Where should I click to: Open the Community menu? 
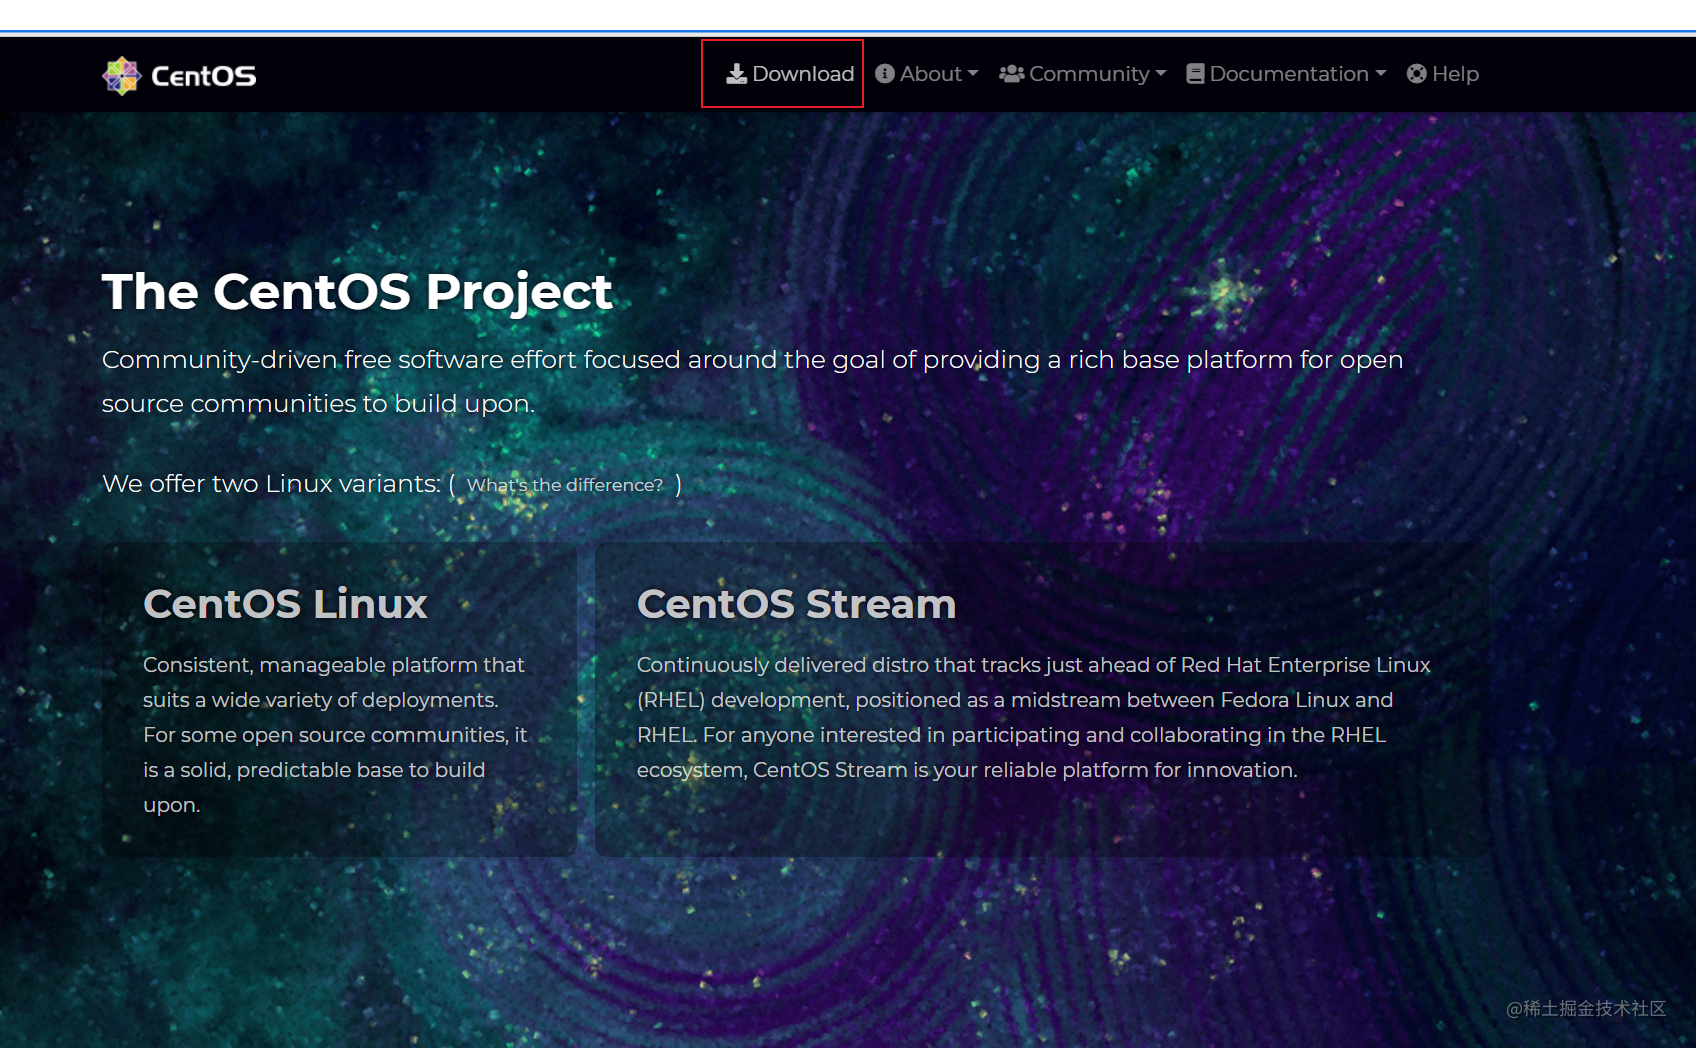pos(1083,74)
